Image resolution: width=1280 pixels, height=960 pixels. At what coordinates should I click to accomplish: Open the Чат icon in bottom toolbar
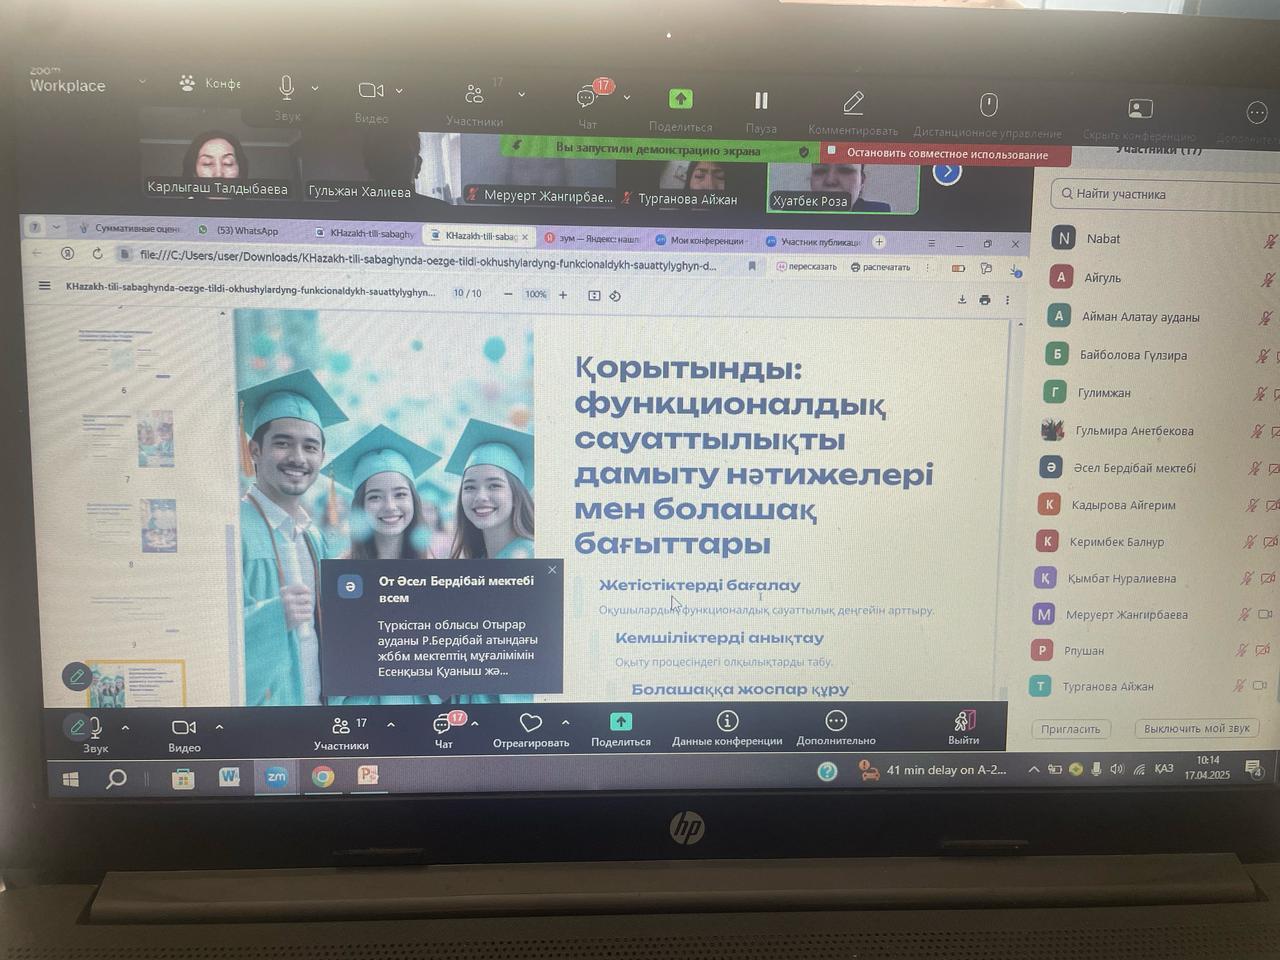(443, 724)
